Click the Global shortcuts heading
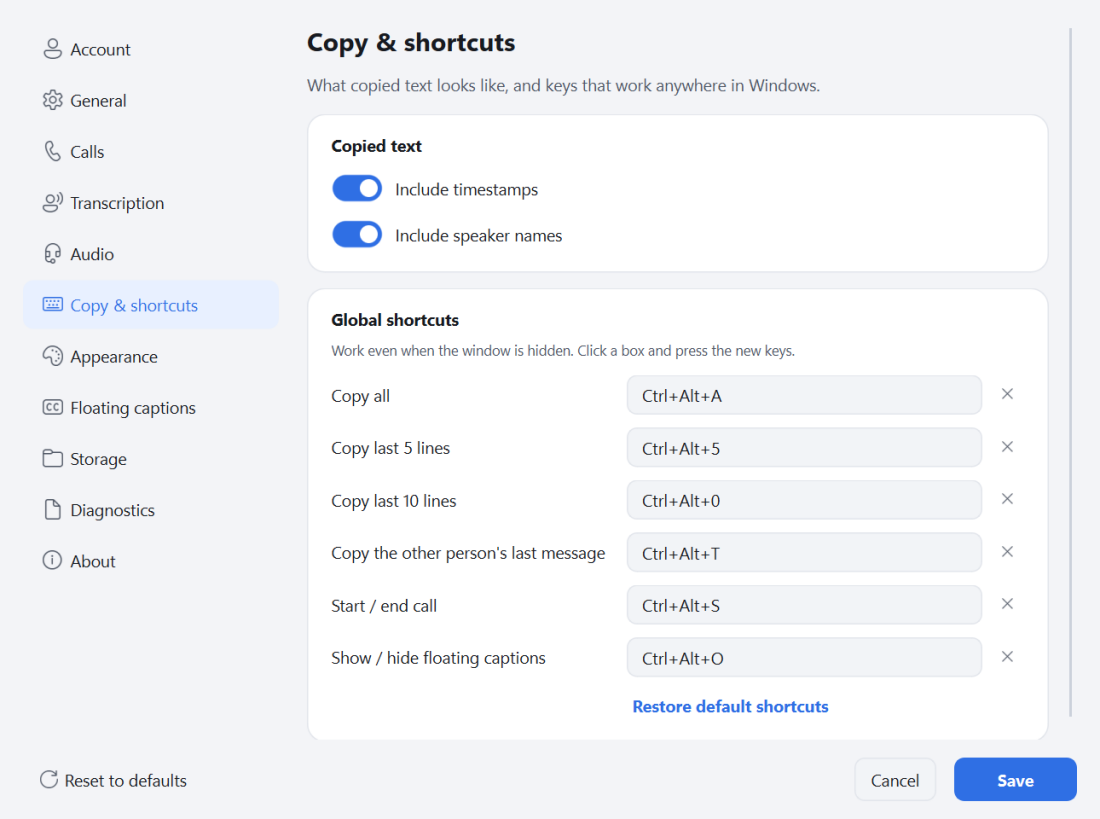Viewport: 1100px width, 819px height. (x=395, y=320)
